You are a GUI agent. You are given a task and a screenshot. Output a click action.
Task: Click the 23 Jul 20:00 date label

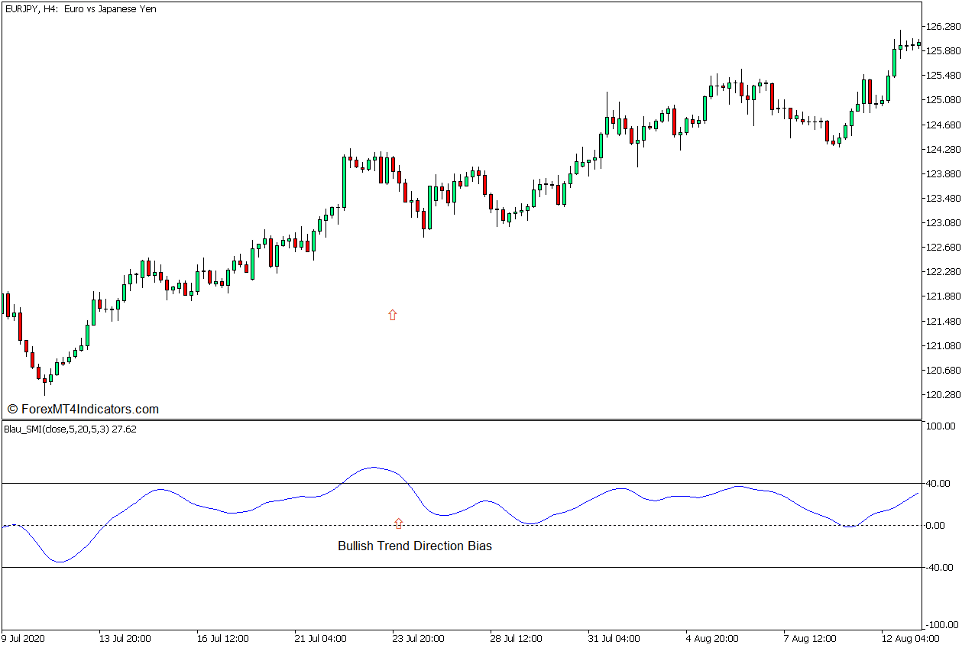click(x=417, y=638)
